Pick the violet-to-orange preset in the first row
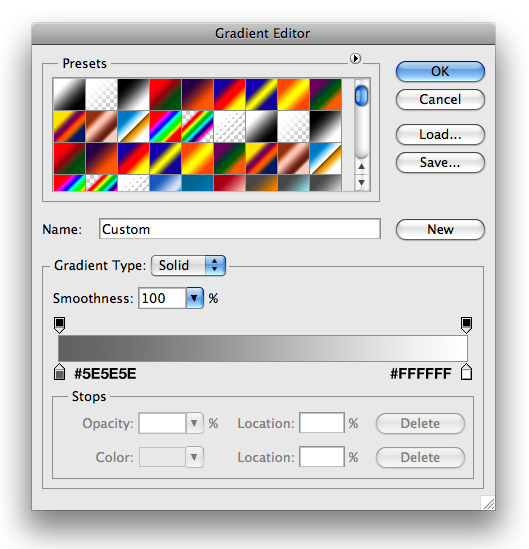This screenshot has height=549, width=529. tap(197, 95)
